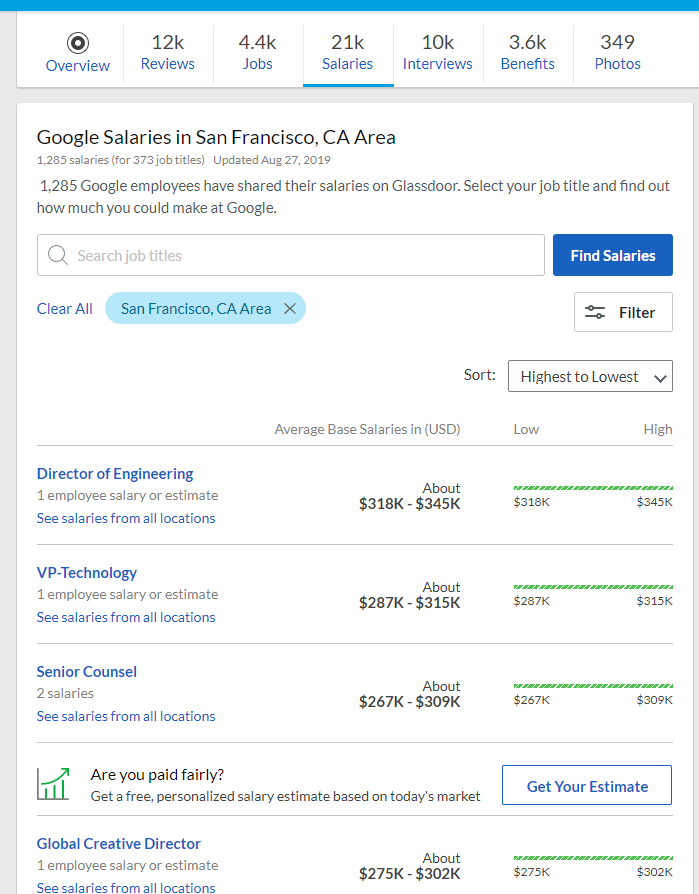This screenshot has width=699, height=894.
Task: Select the Highest to Lowest combo box
Action: pyautogui.click(x=590, y=376)
